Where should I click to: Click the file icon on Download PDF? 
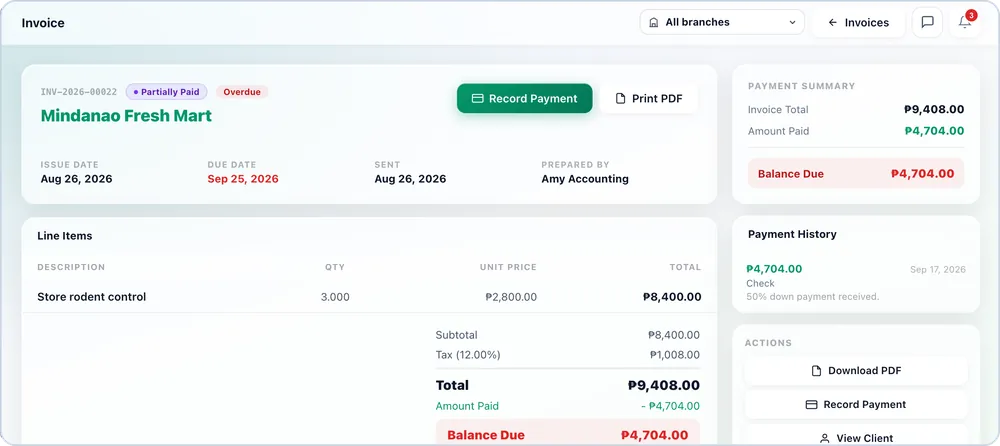pos(816,371)
